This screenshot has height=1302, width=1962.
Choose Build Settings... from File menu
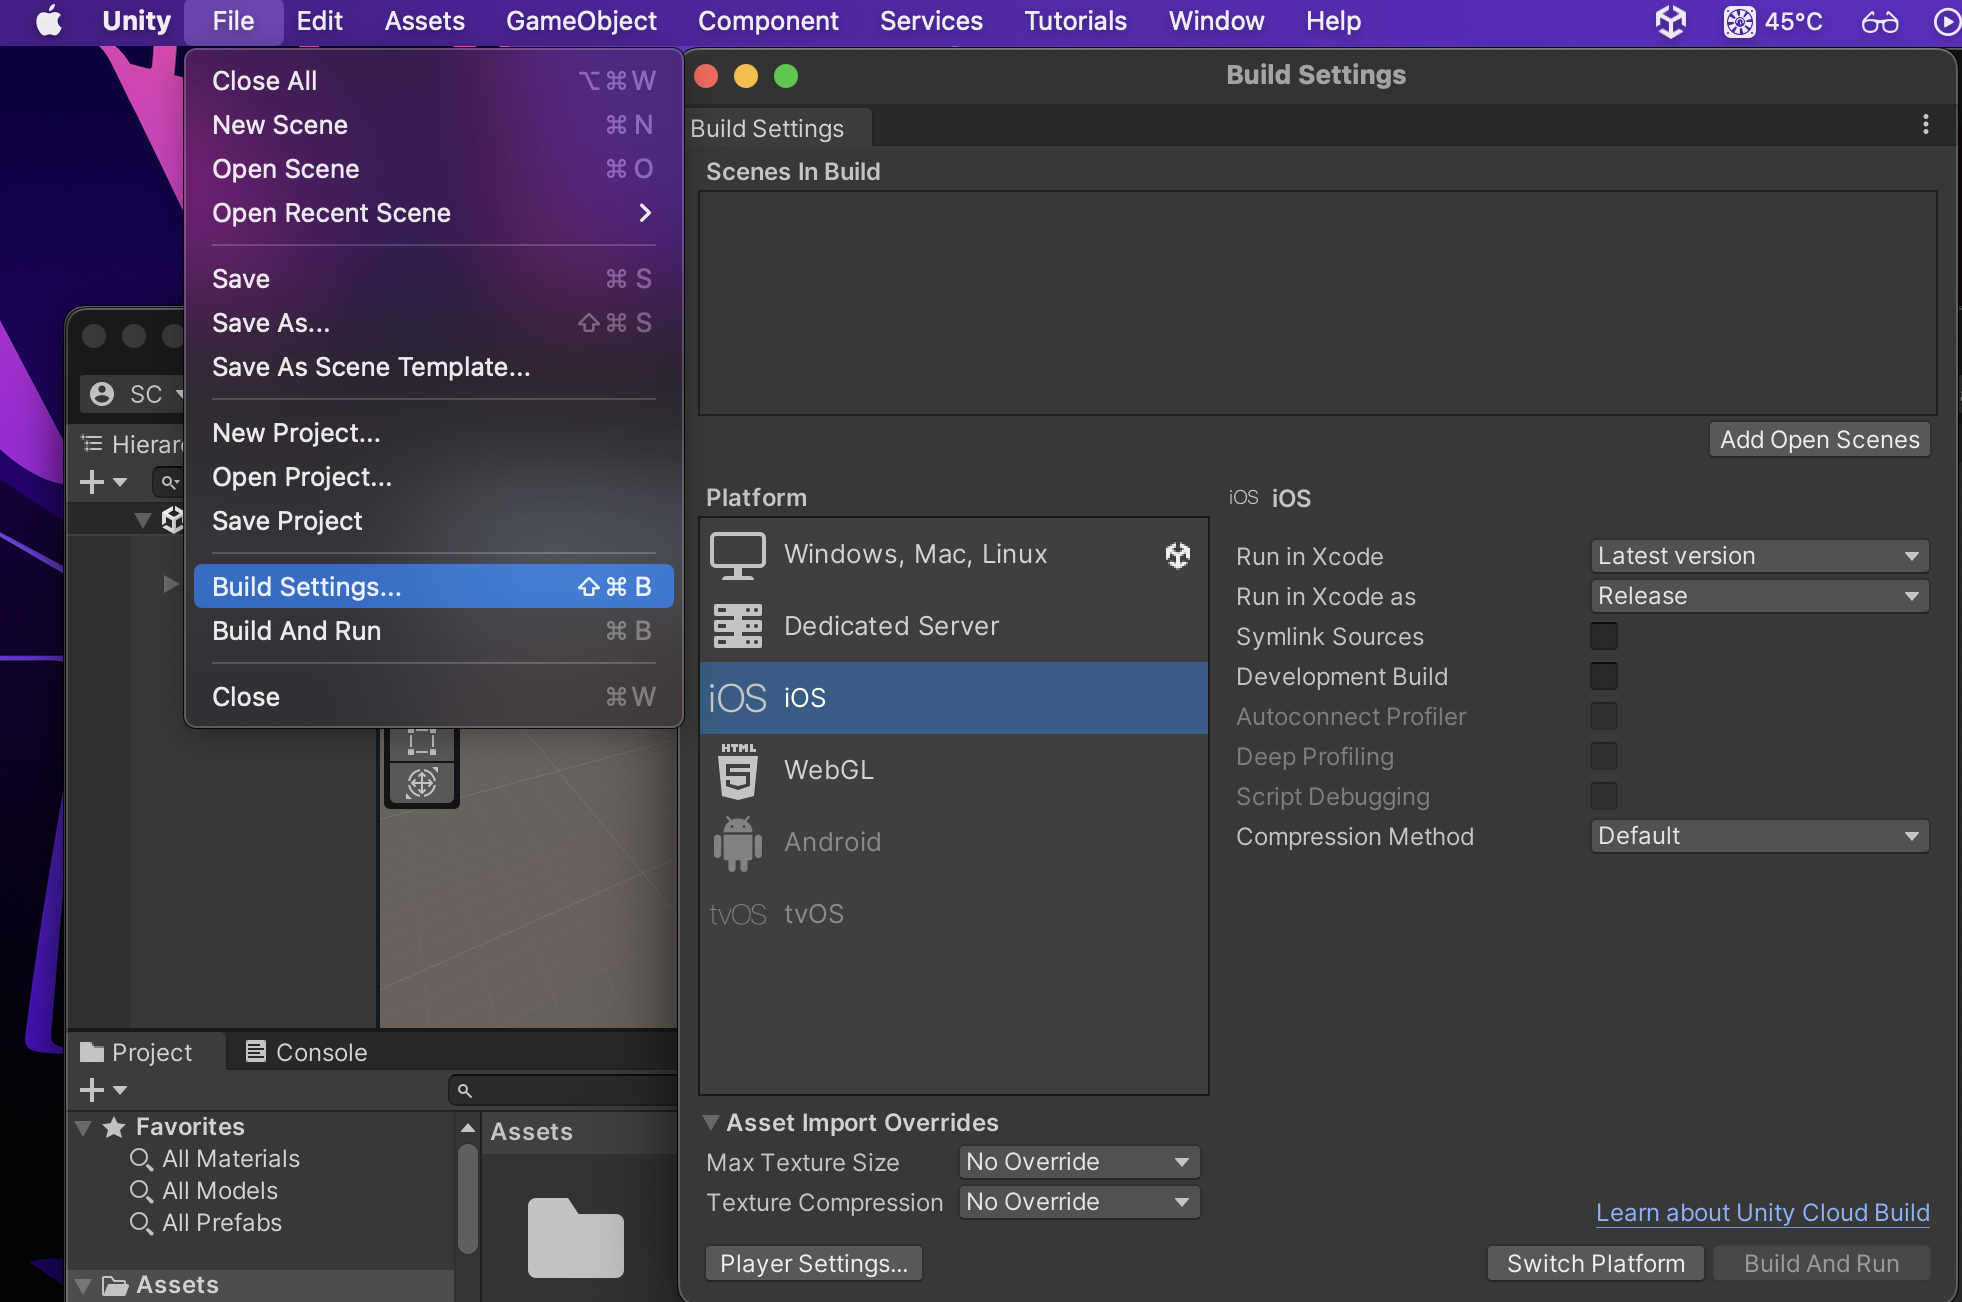[433, 587]
